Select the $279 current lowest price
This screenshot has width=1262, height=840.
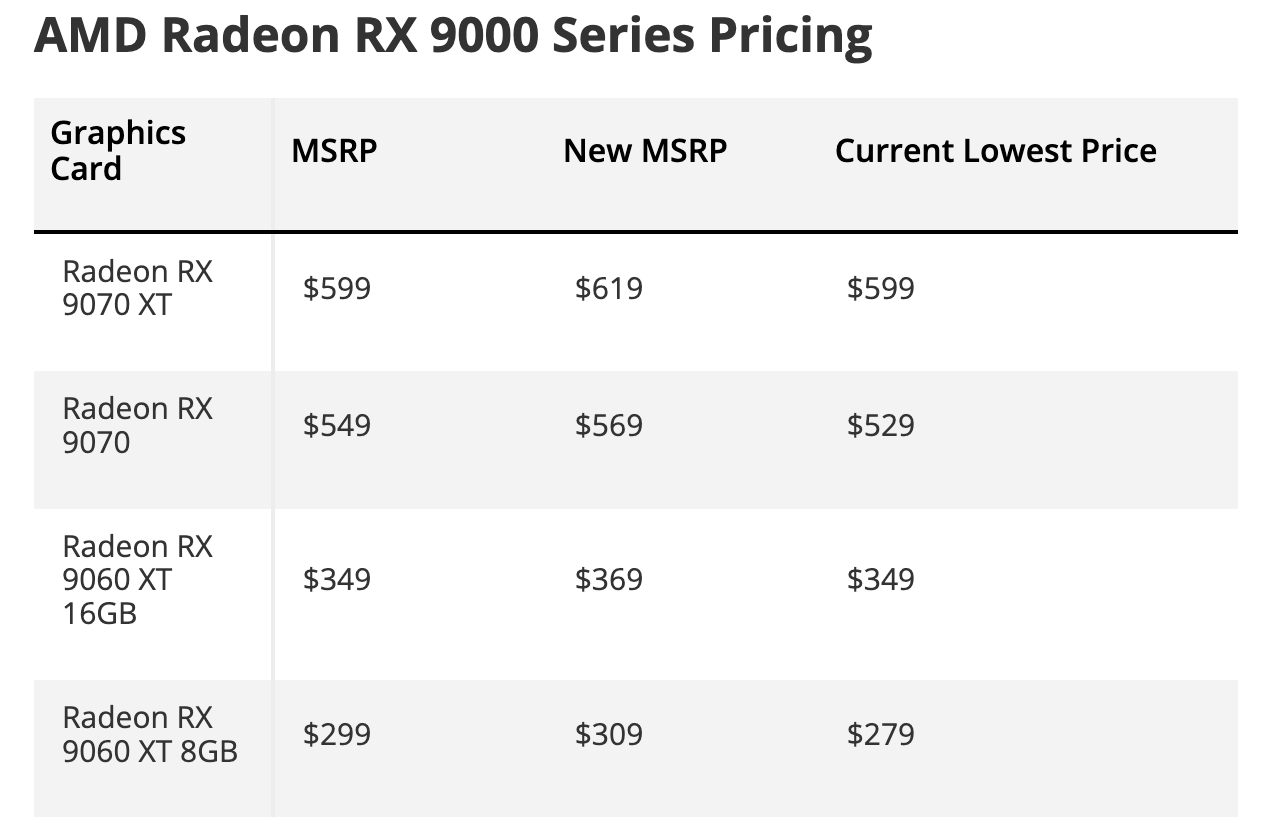880,735
